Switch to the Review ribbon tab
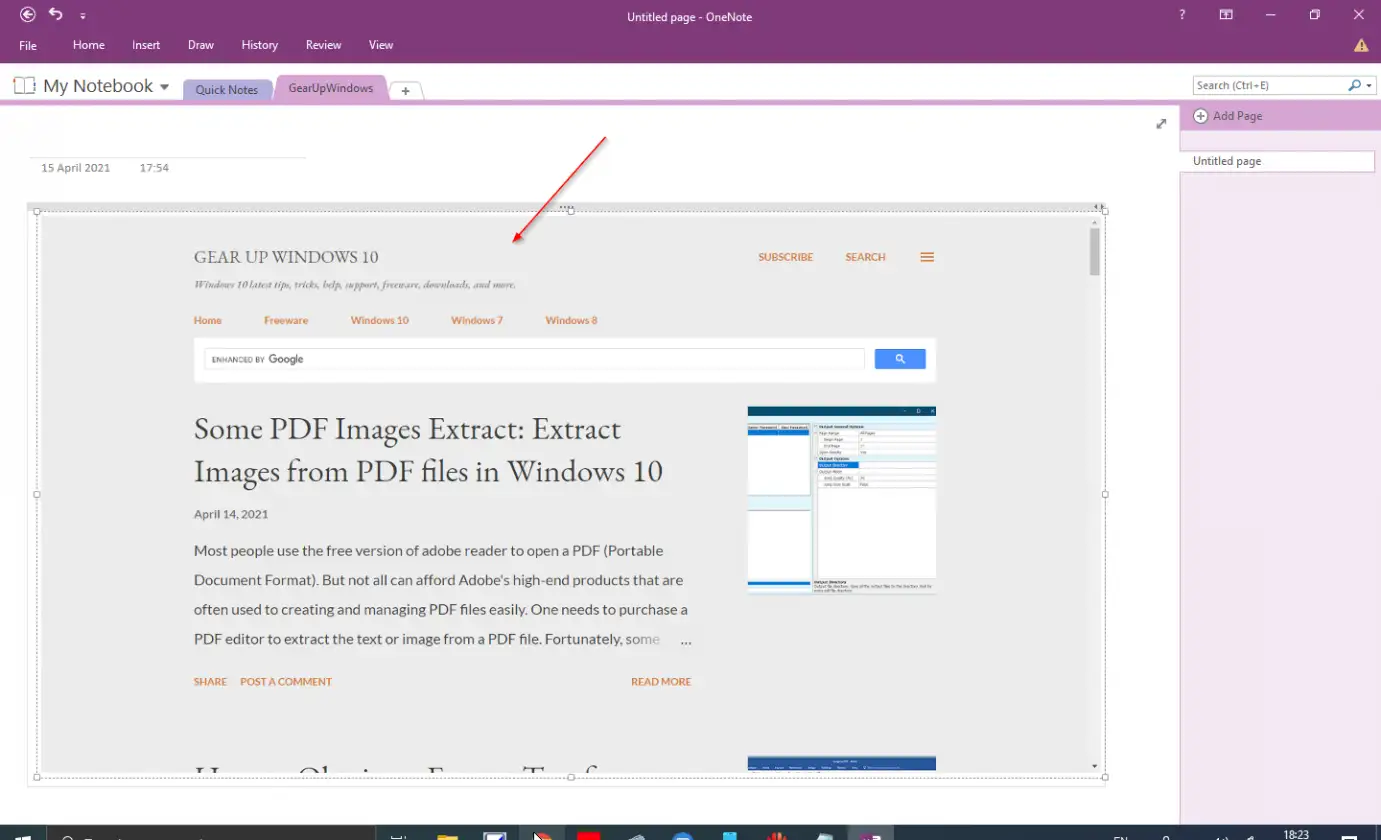Viewport: 1381px width, 840px height. [x=324, y=45]
